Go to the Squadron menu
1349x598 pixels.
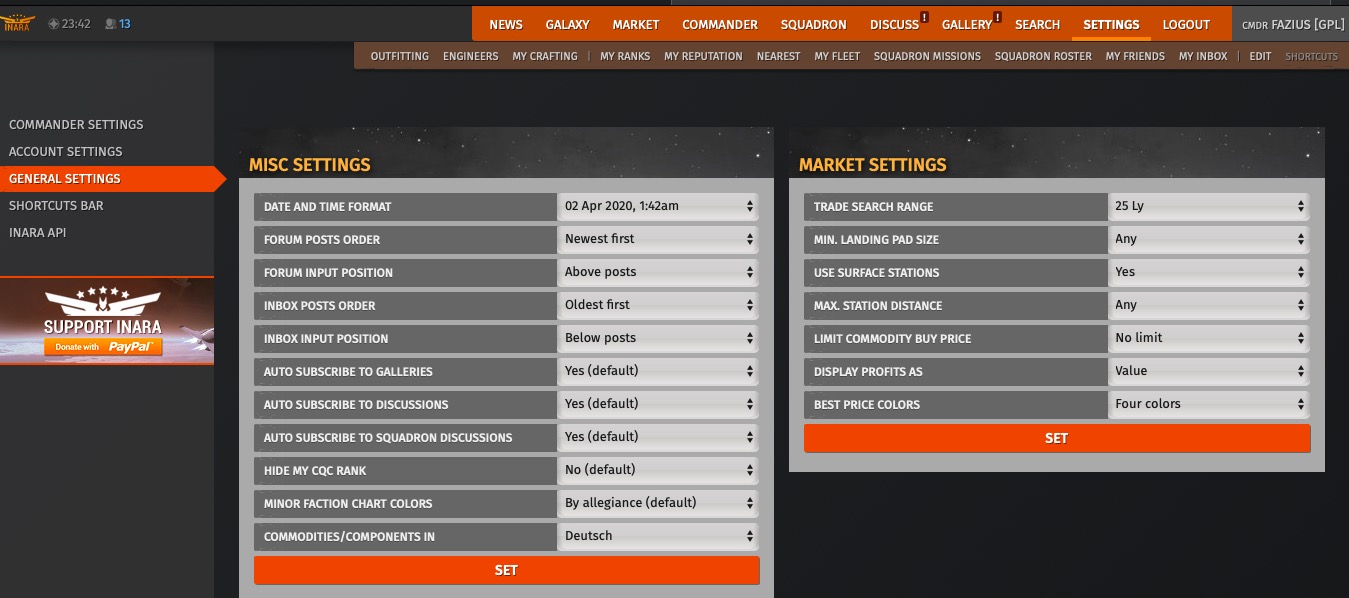[813, 25]
